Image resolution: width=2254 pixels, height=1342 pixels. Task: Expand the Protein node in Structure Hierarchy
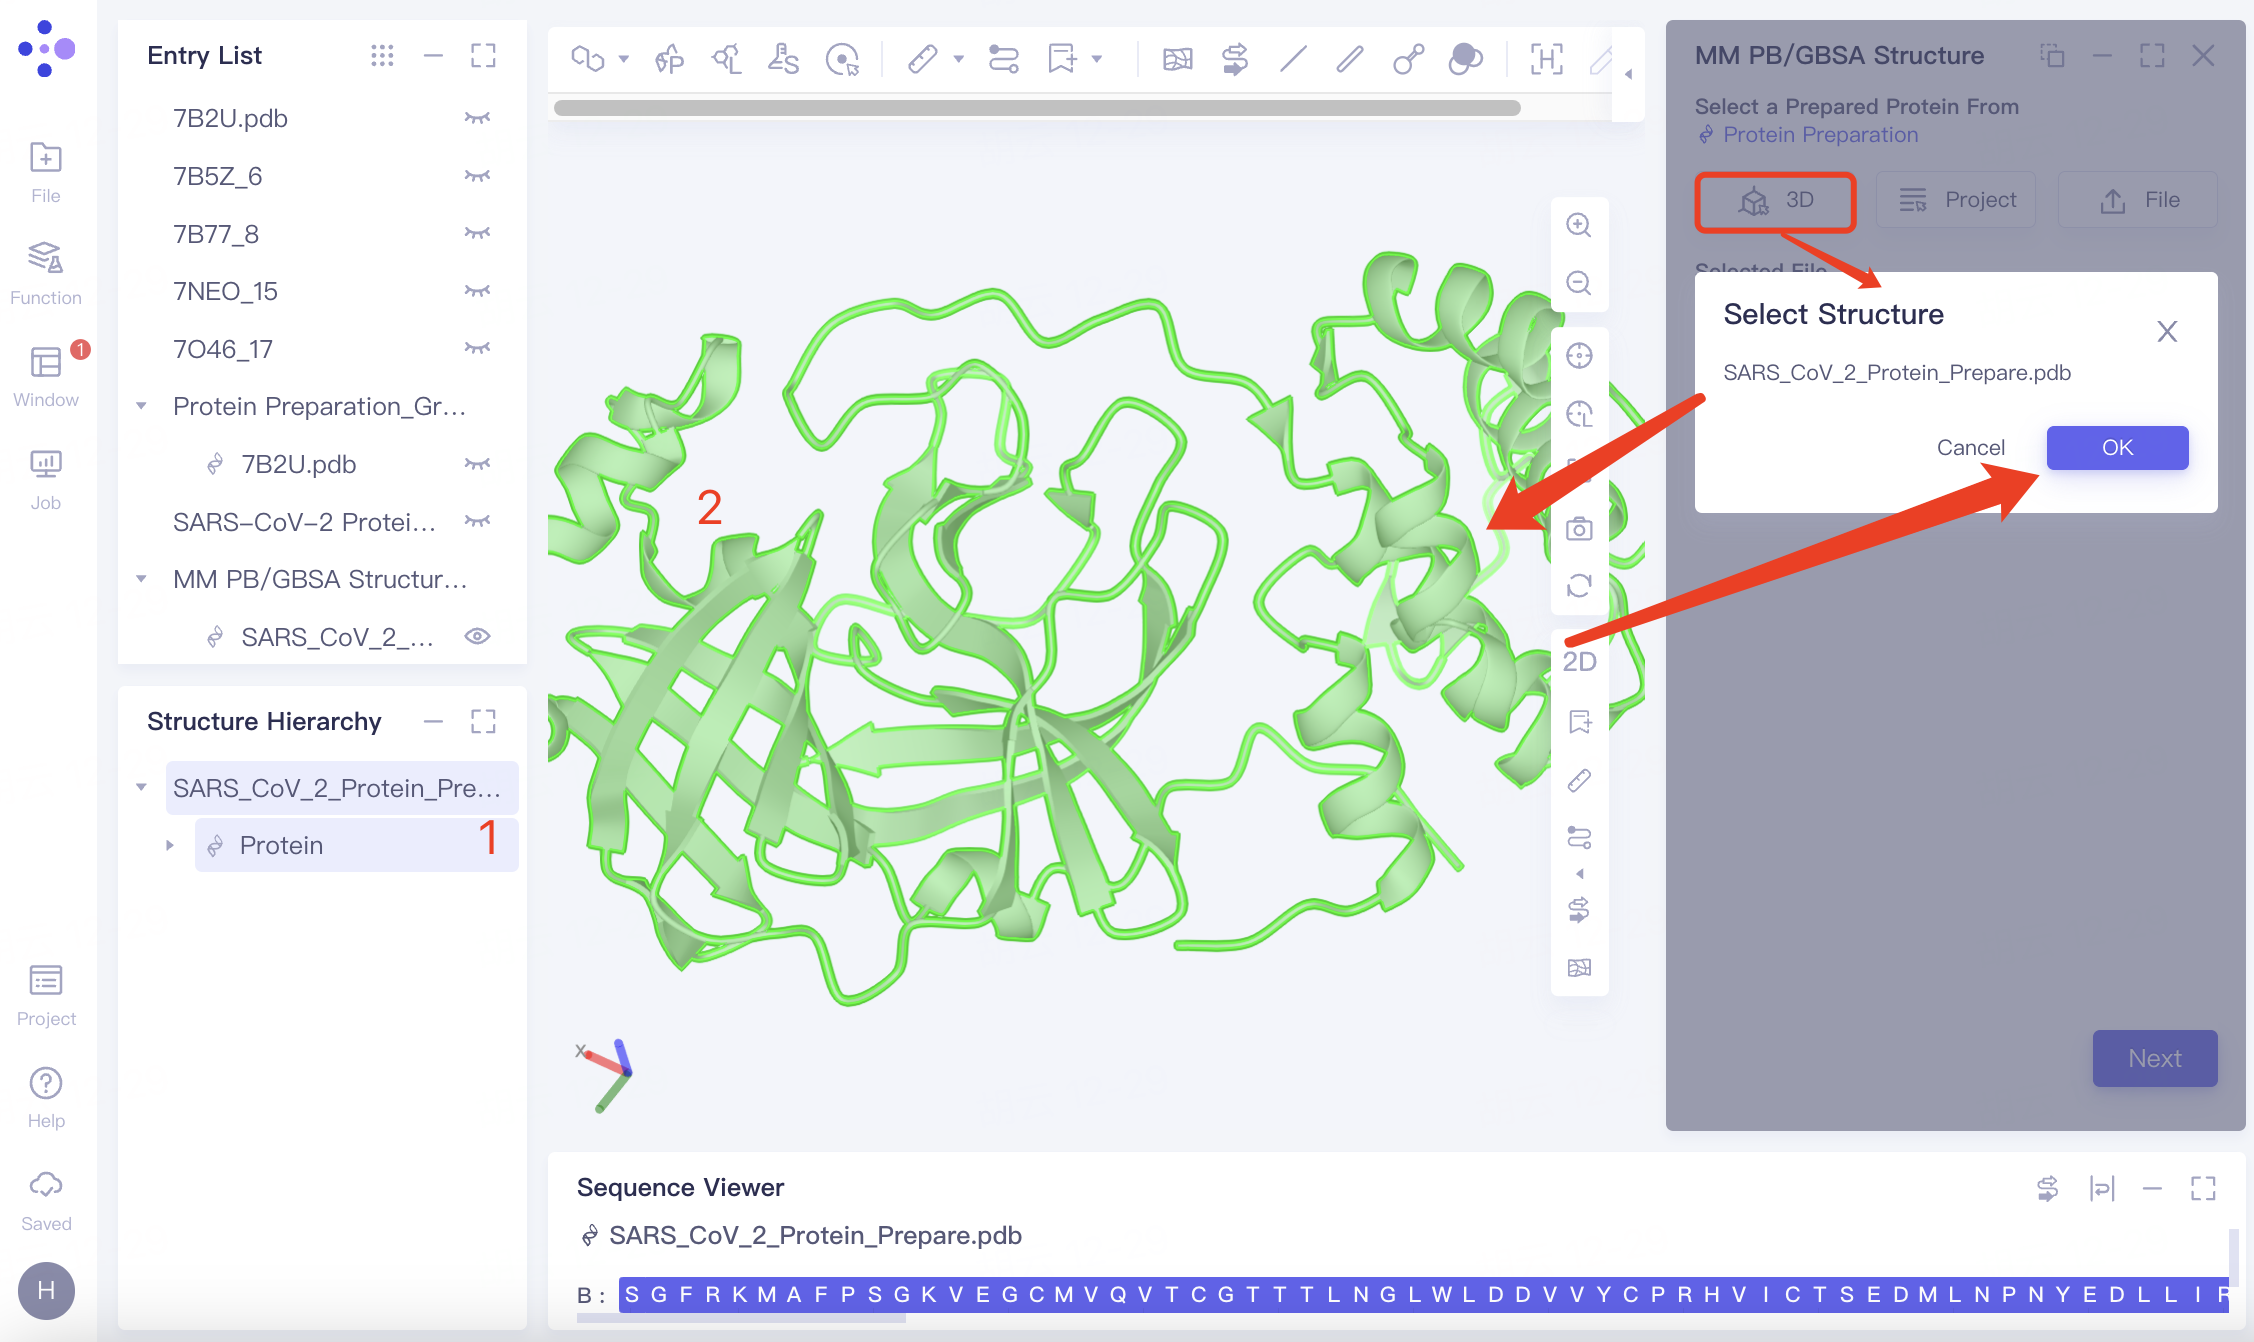coord(168,845)
